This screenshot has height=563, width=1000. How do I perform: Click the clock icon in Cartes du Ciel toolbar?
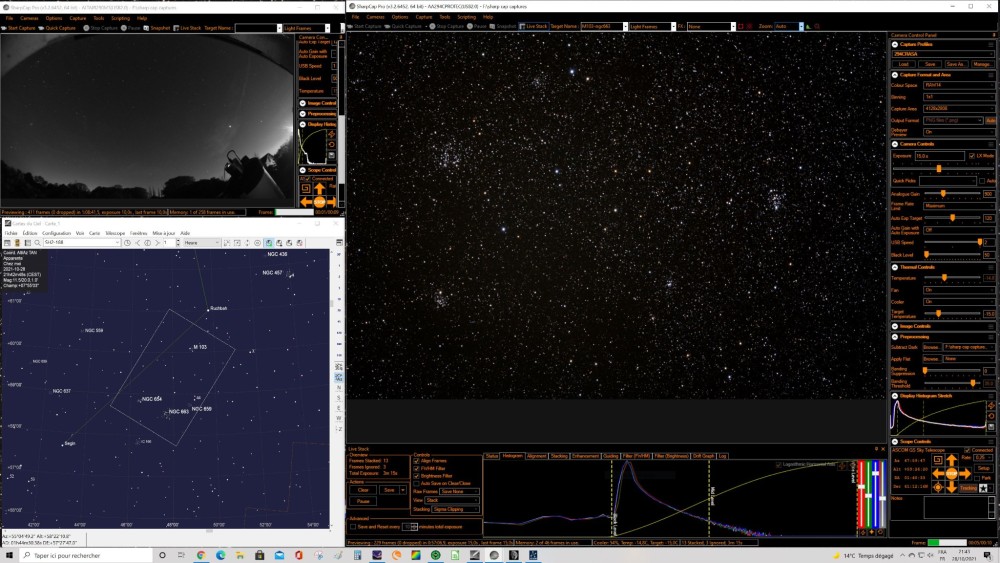coord(127,243)
